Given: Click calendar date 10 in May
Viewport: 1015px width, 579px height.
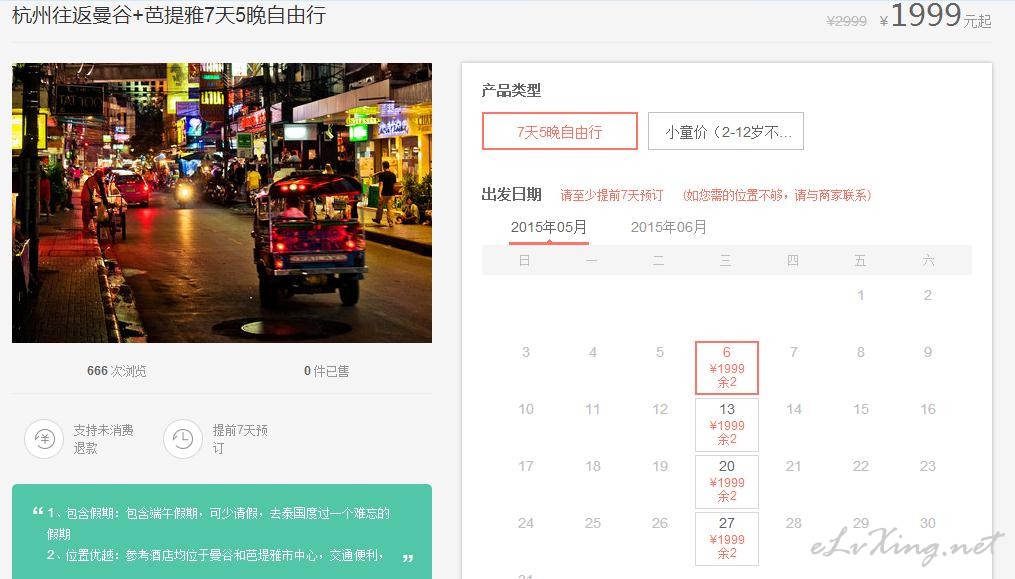Looking at the screenshot, I should coord(526,409).
